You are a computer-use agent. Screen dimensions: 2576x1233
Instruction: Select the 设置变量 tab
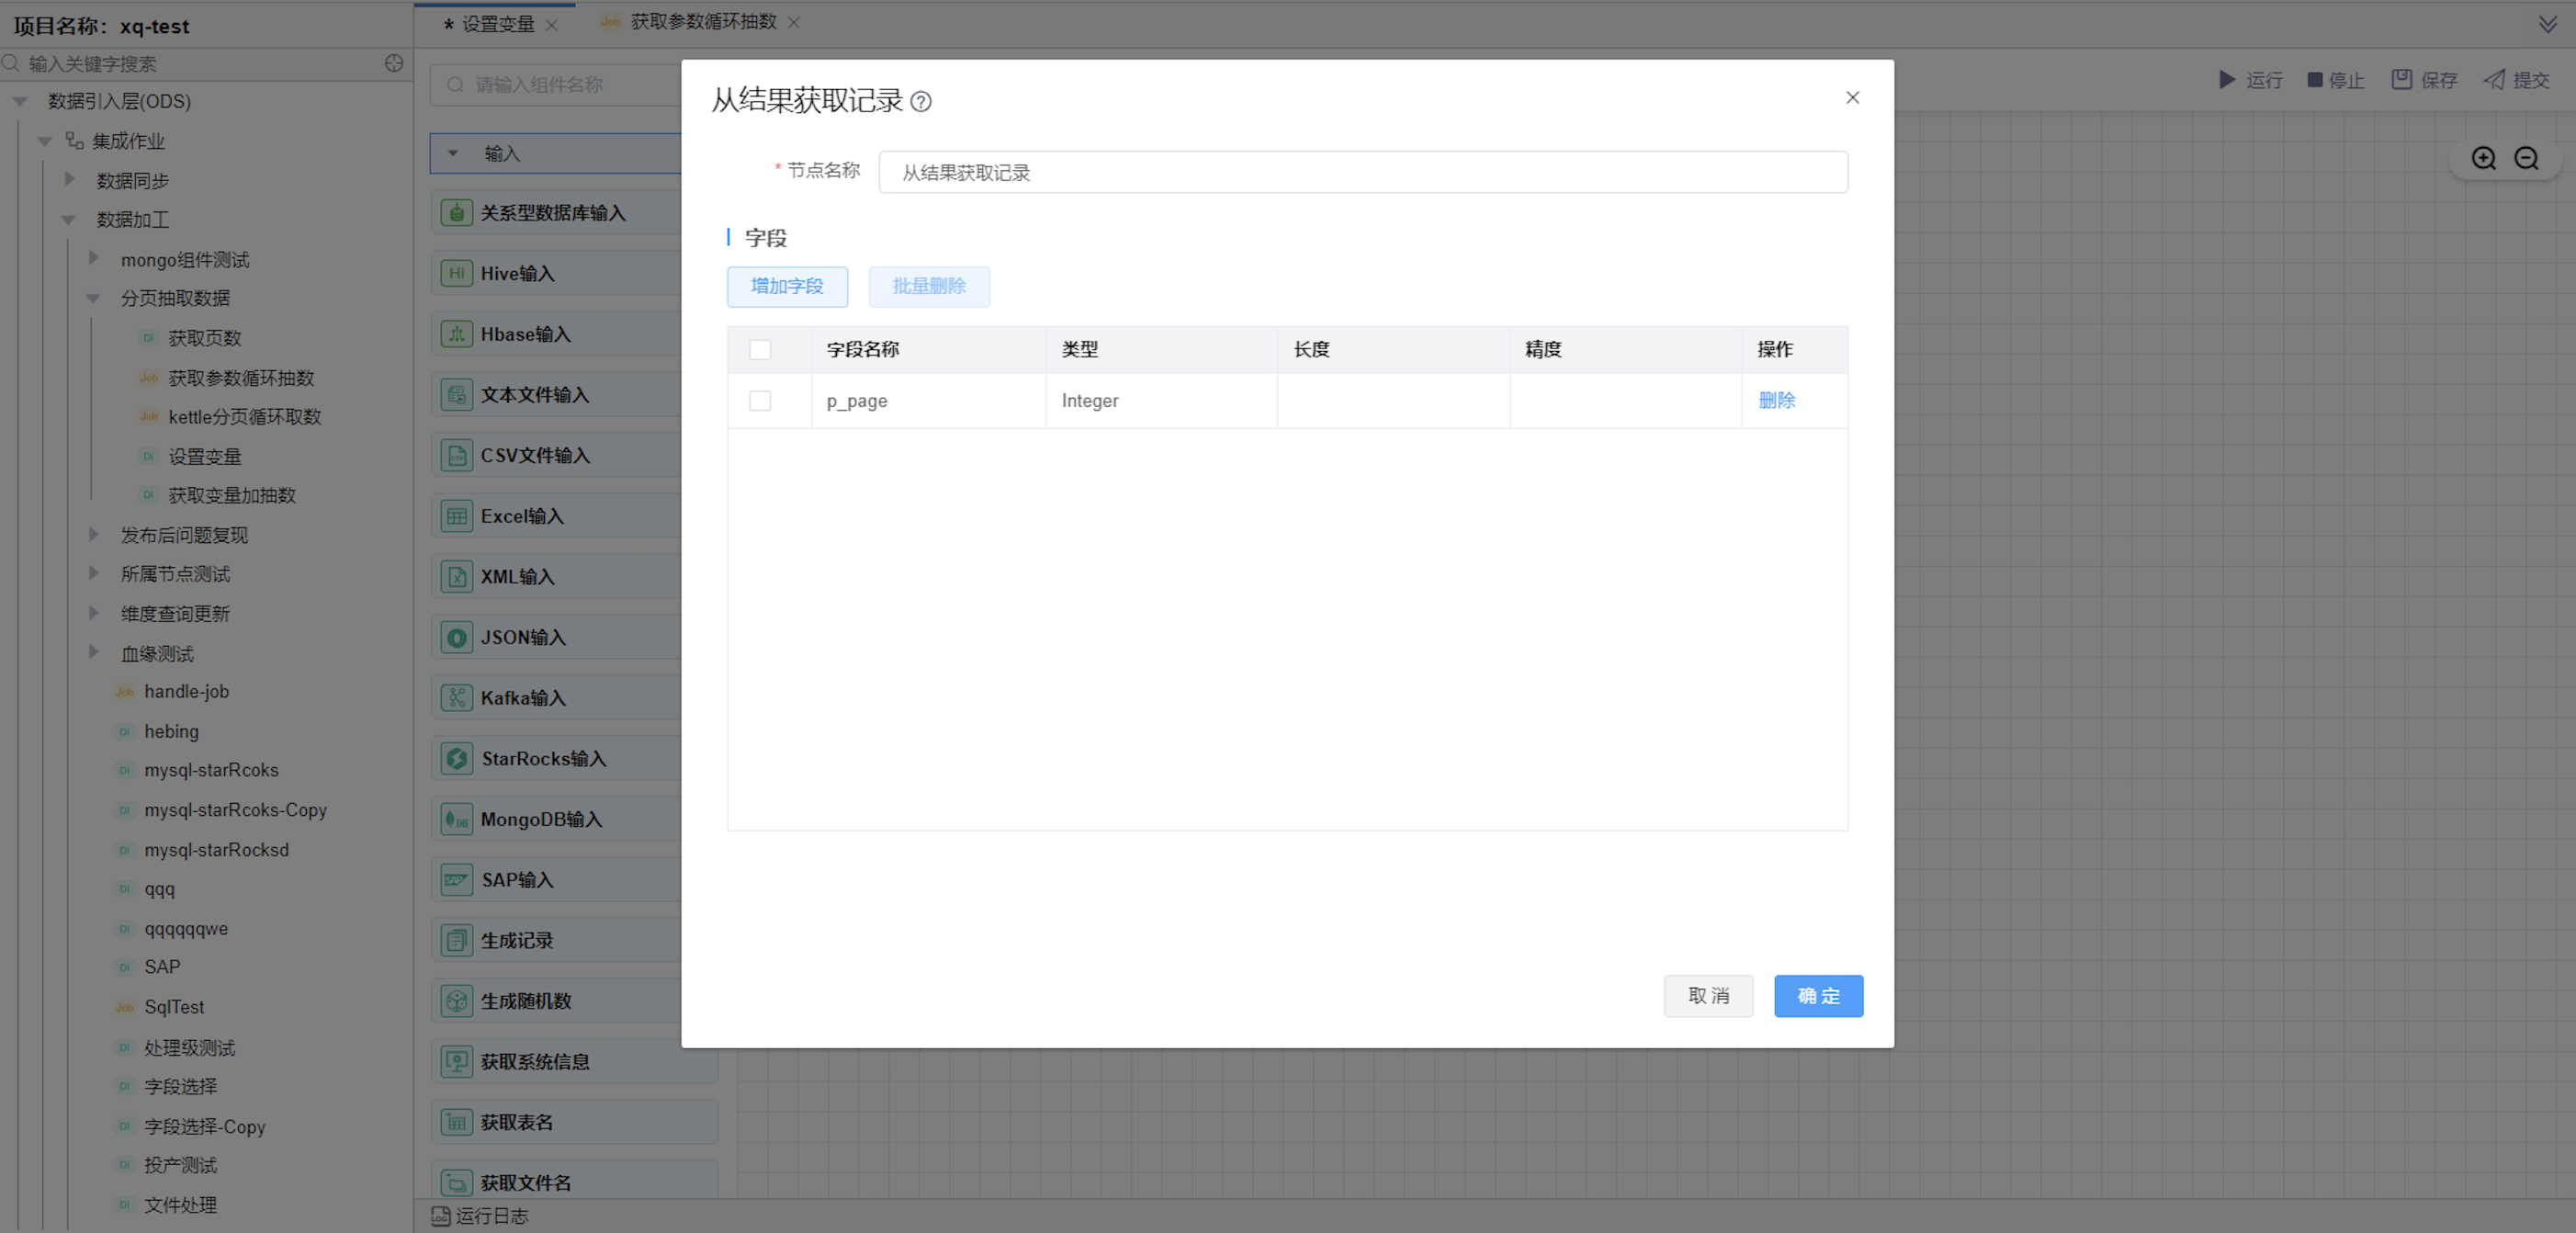tap(497, 24)
